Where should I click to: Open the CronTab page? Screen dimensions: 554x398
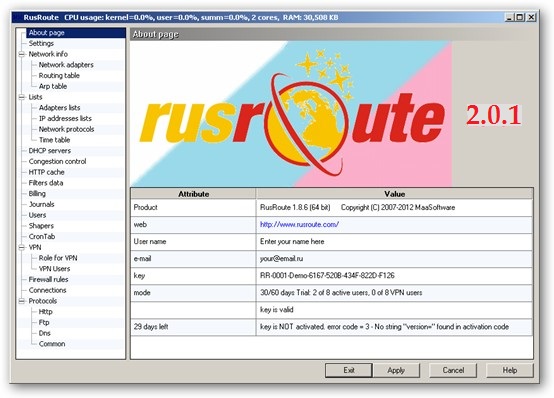coord(42,236)
